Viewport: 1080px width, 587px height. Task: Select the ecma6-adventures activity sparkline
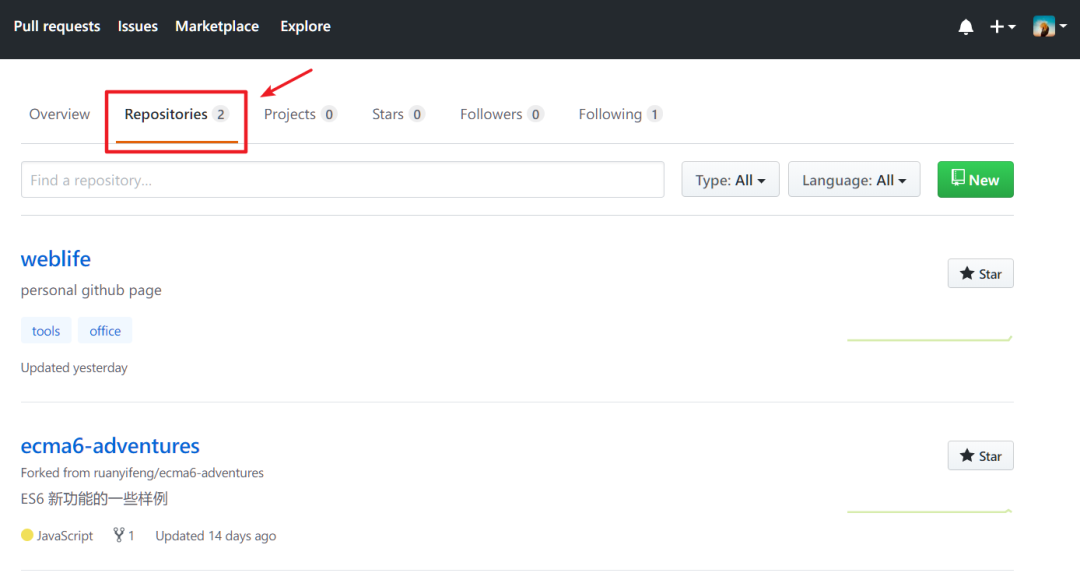tap(930, 511)
